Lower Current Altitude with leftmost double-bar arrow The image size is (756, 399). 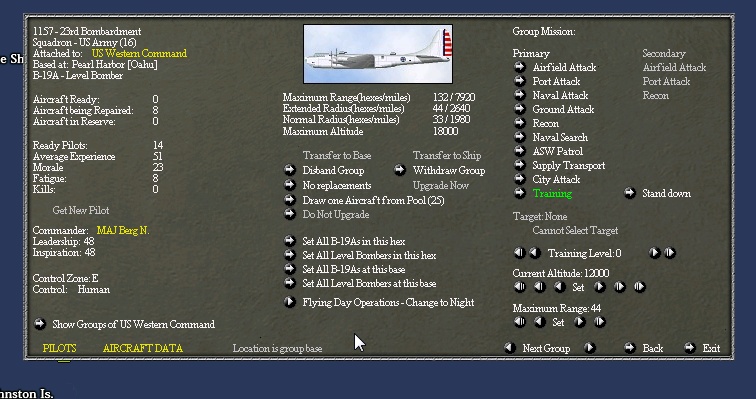click(519, 287)
